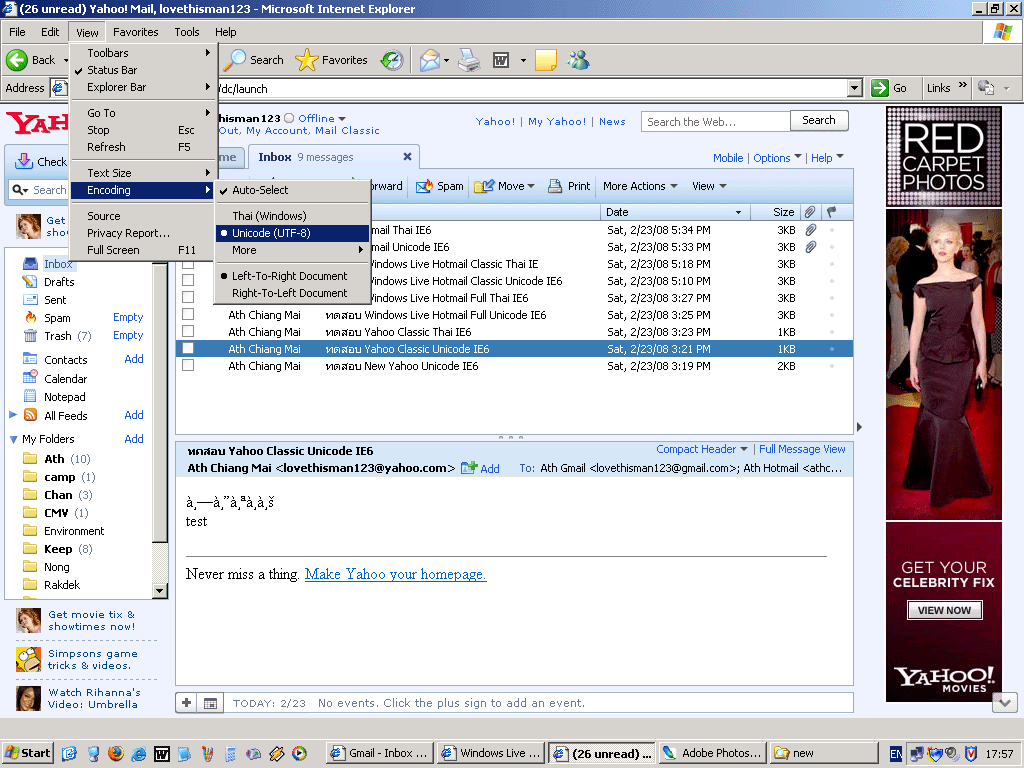Image resolution: width=1024 pixels, height=768 pixels.
Task: Open the Compact Header dropdown
Action: pyautogui.click(x=744, y=449)
